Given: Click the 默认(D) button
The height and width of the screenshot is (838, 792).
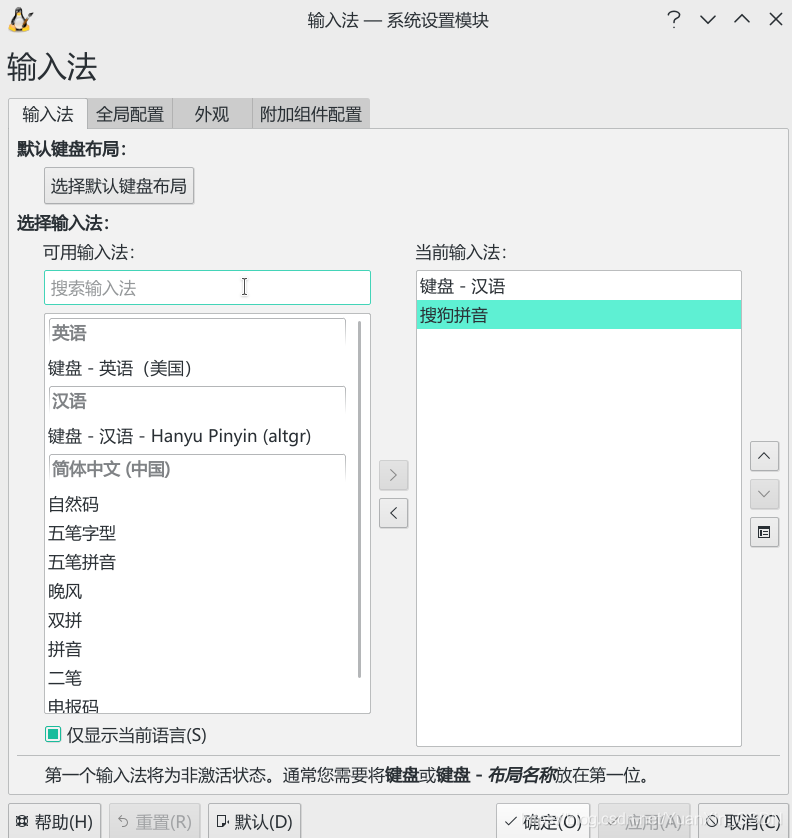Looking at the screenshot, I should click(254, 821).
